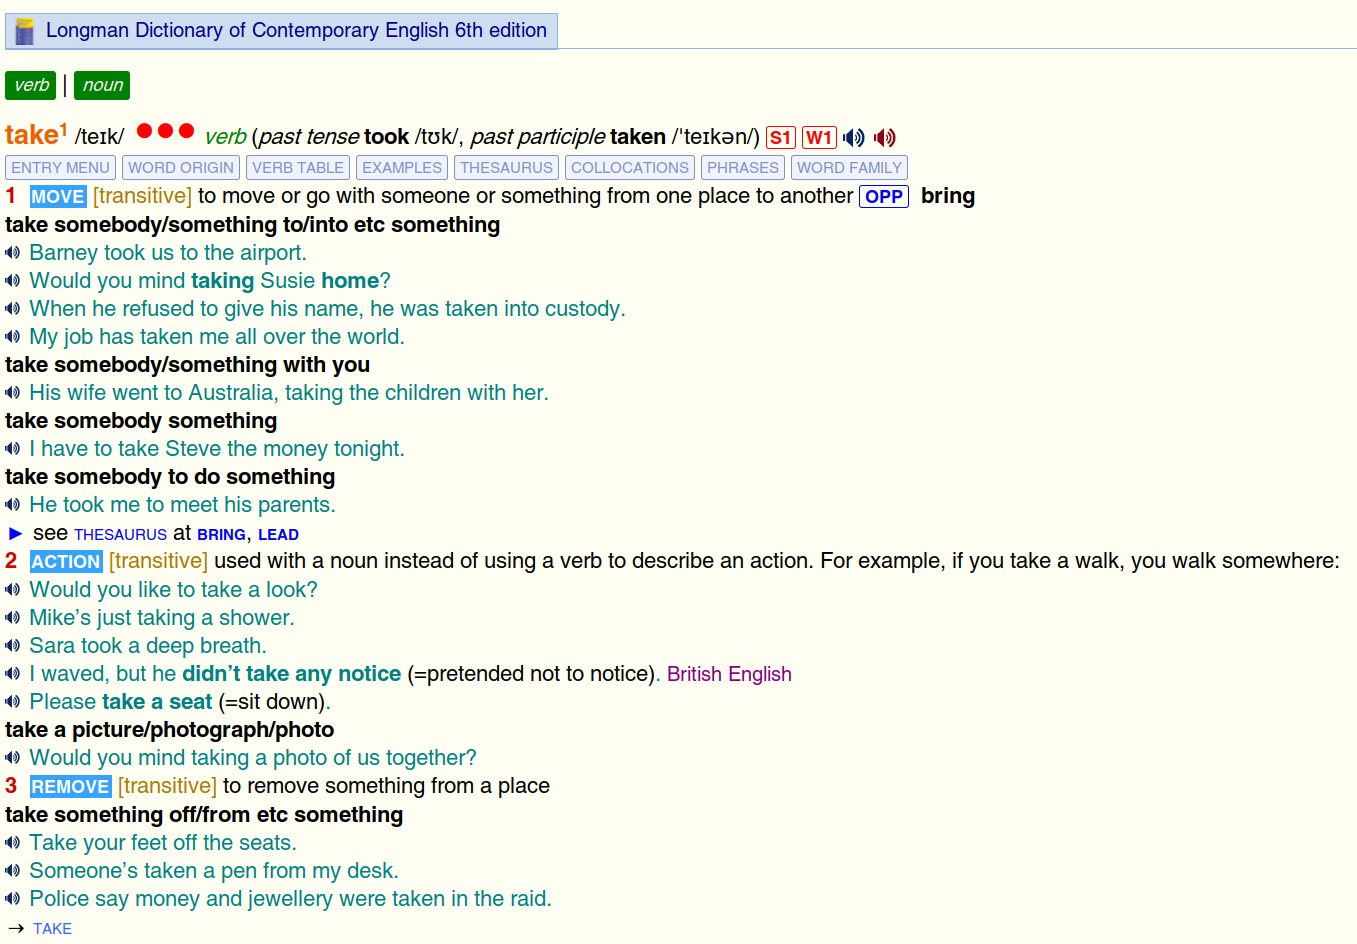
Task: Play audio for 'I have to take Steve the money tonight'
Action: click(13, 449)
